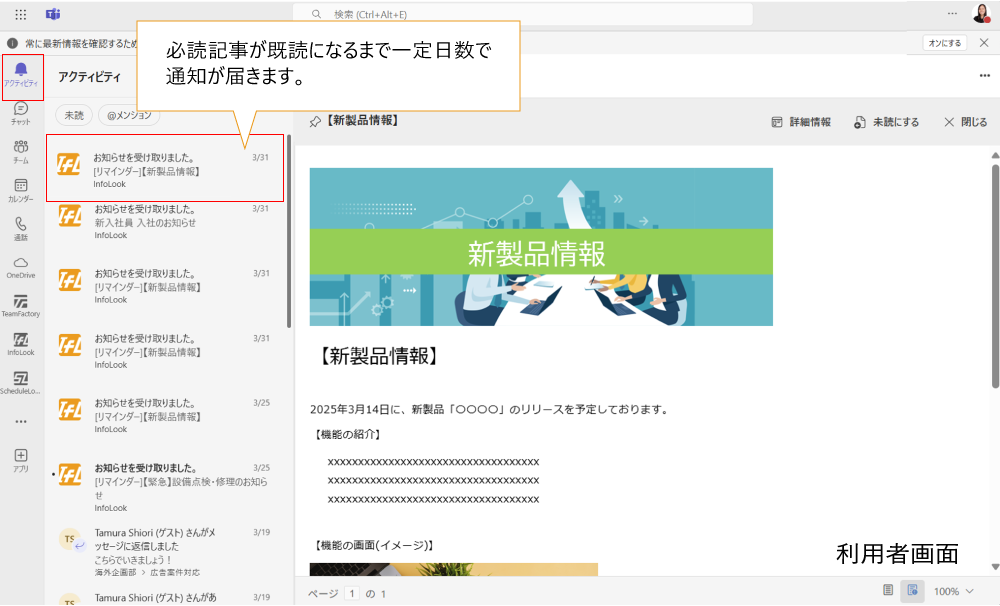The height and width of the screenshot is (606, 1000).
Task: Open the 新入社員 入社のお知らせ notification
Action: point(165,222)
